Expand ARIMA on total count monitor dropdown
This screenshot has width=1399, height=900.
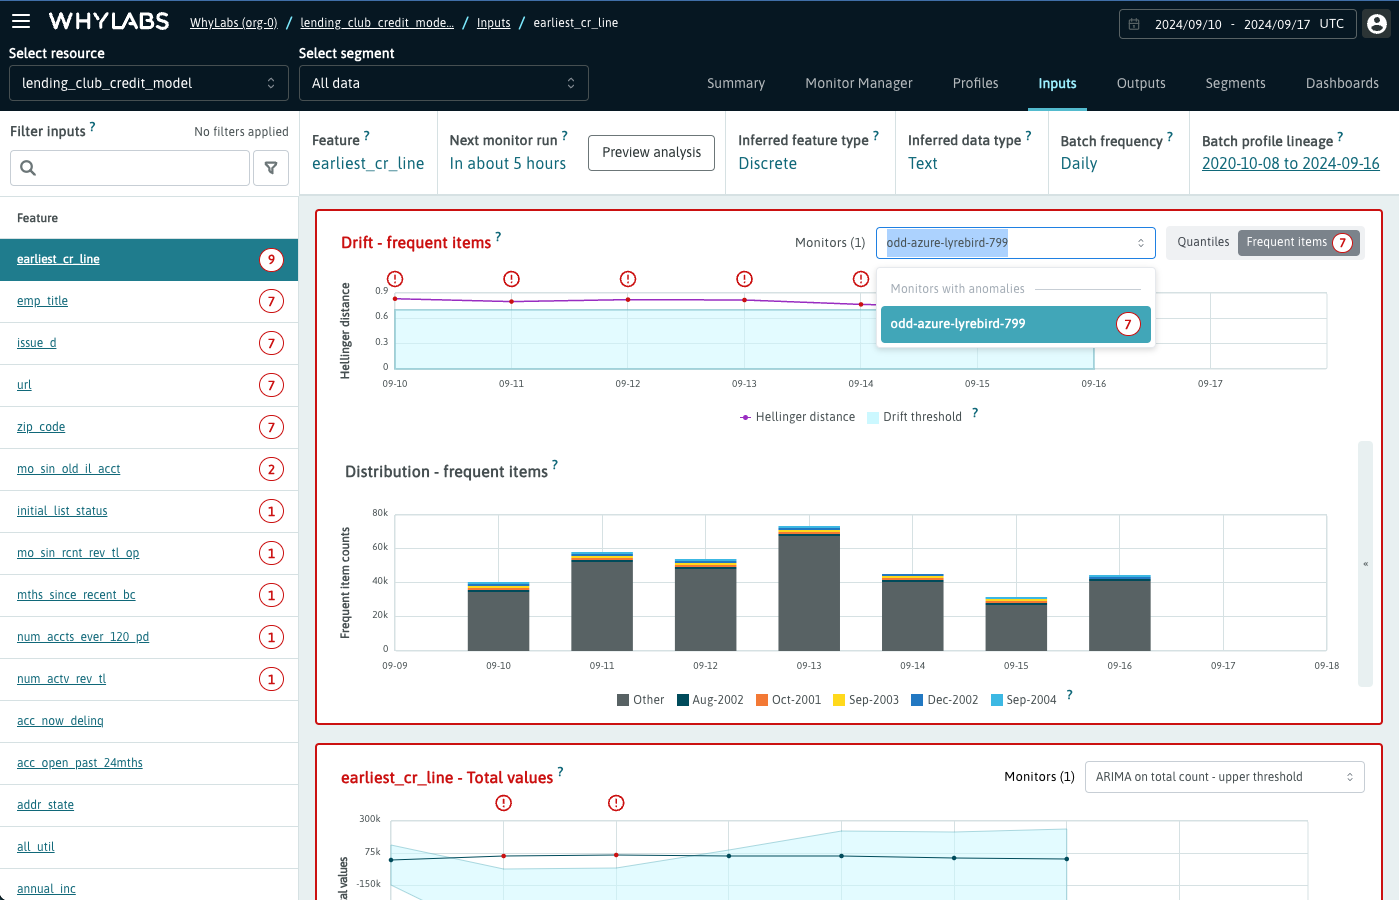tap(1224, 777)
